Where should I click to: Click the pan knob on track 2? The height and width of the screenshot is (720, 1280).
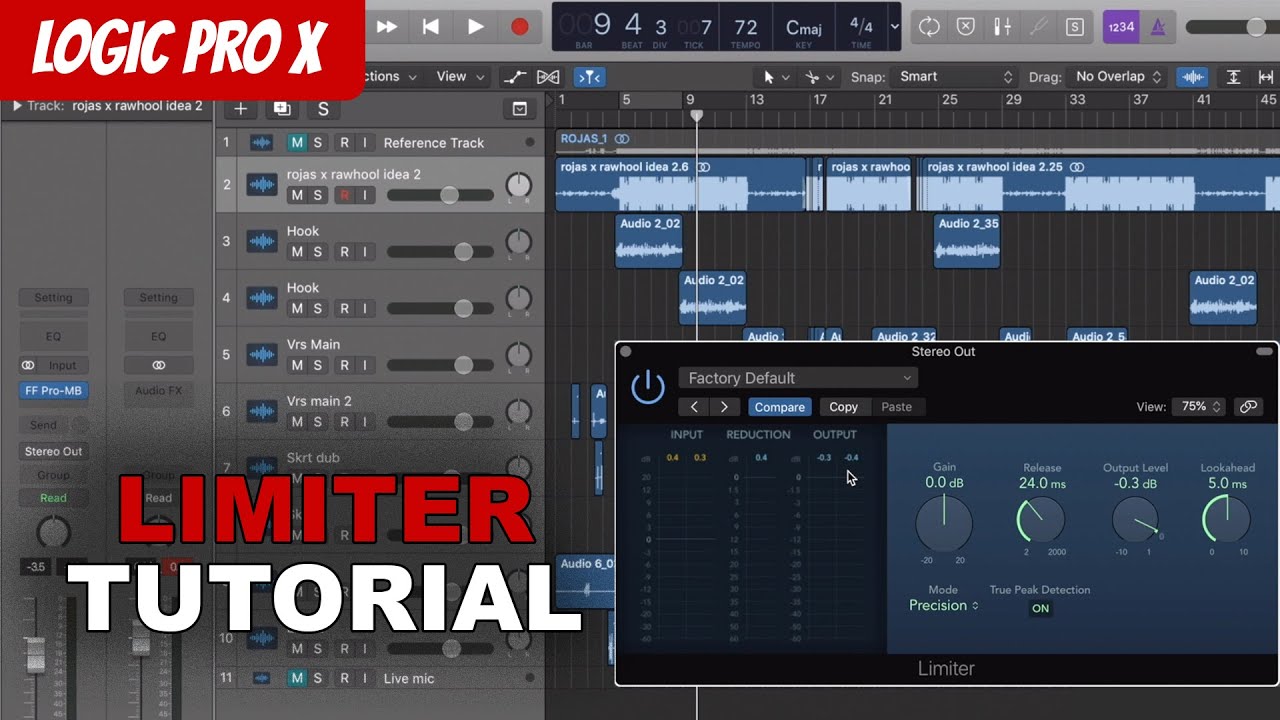click(x=519, y=185)
